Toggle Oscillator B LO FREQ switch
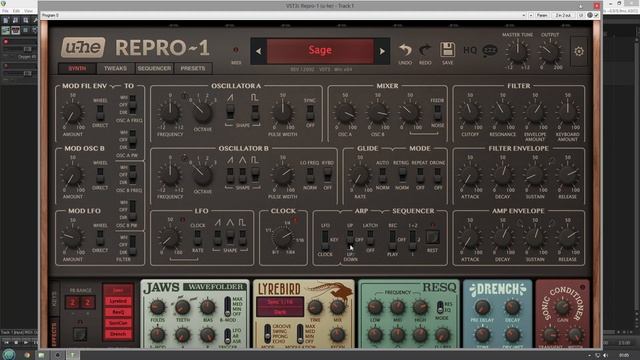 [310, 175]
